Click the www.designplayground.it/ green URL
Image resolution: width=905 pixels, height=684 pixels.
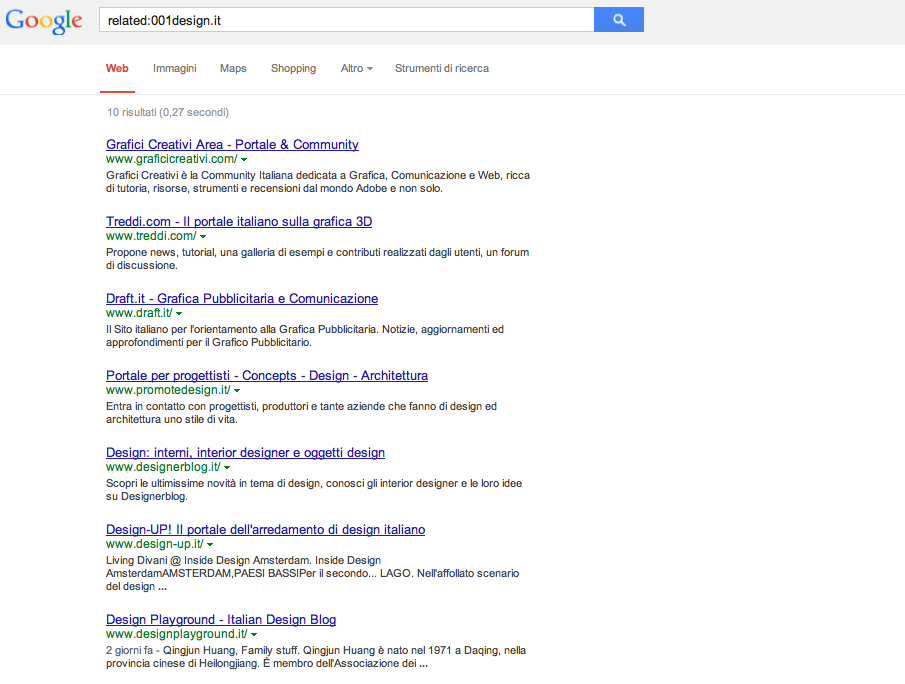pos(177,634)
